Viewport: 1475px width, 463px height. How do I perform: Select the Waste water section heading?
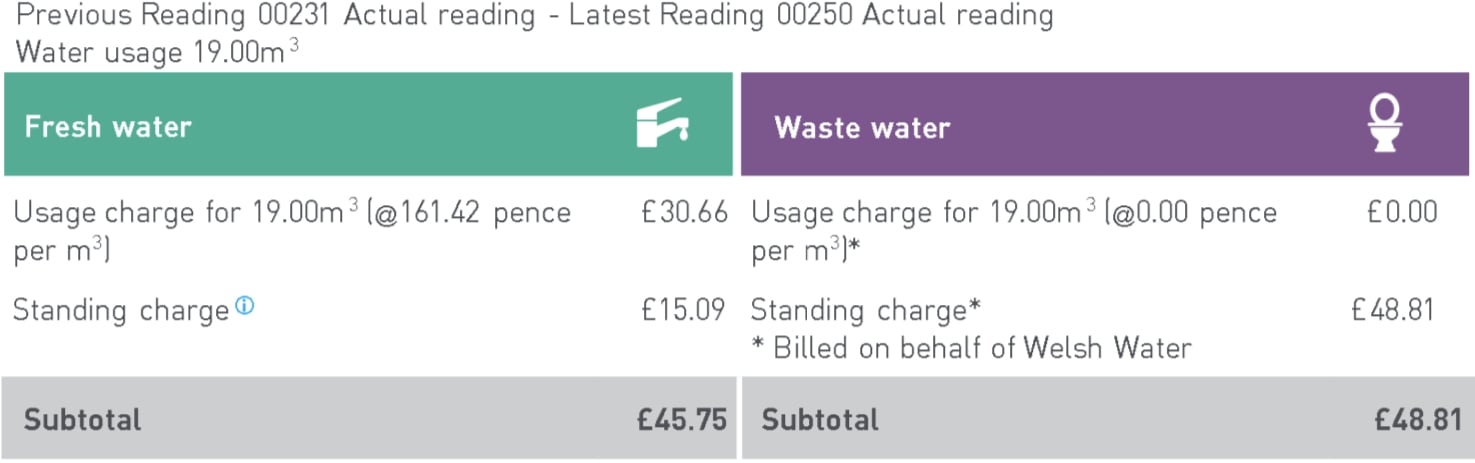pyautogui.click(x=862, y=127)
